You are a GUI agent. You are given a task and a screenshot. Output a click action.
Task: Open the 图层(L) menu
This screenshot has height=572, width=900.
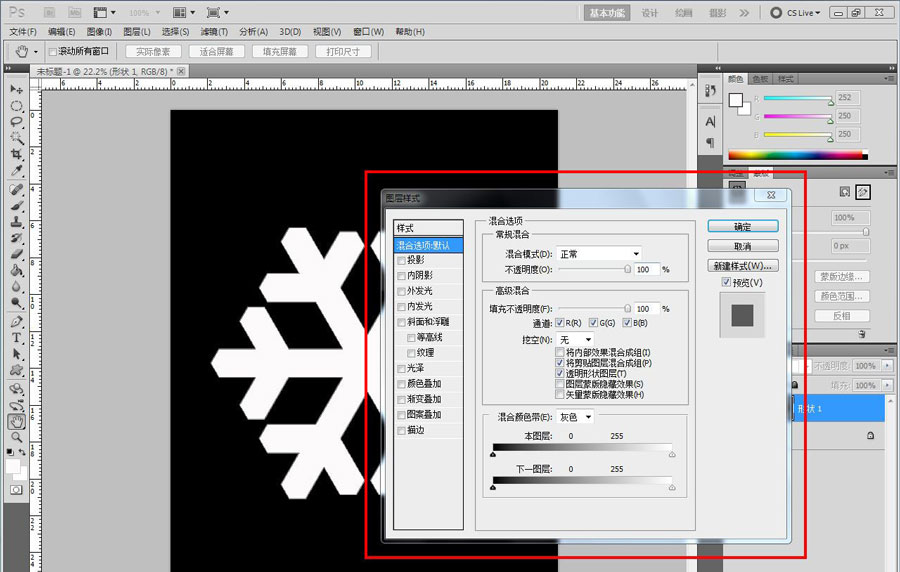[x=136, y=32]
